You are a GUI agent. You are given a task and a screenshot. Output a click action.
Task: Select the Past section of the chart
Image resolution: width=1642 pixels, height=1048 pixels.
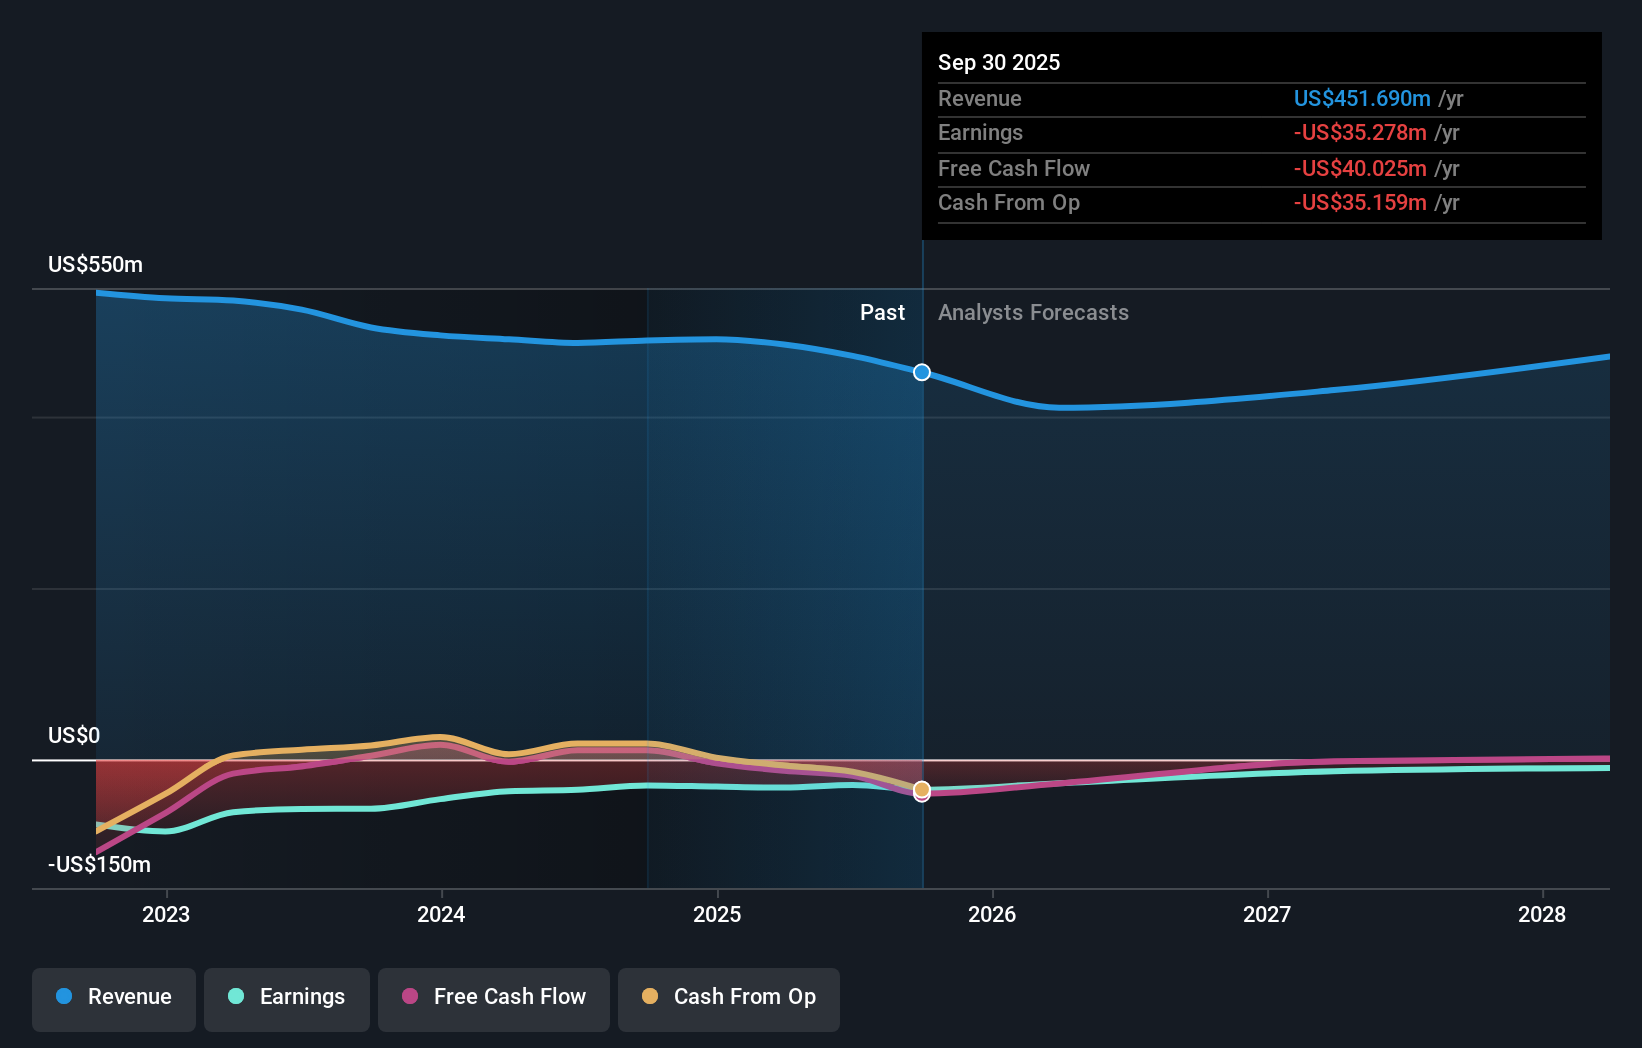point(882,312)
